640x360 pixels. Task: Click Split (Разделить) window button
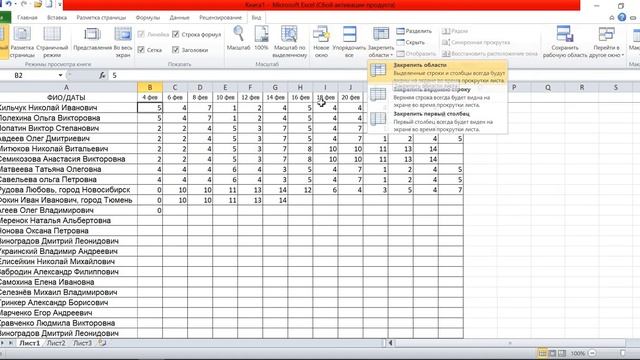(414, 31)
